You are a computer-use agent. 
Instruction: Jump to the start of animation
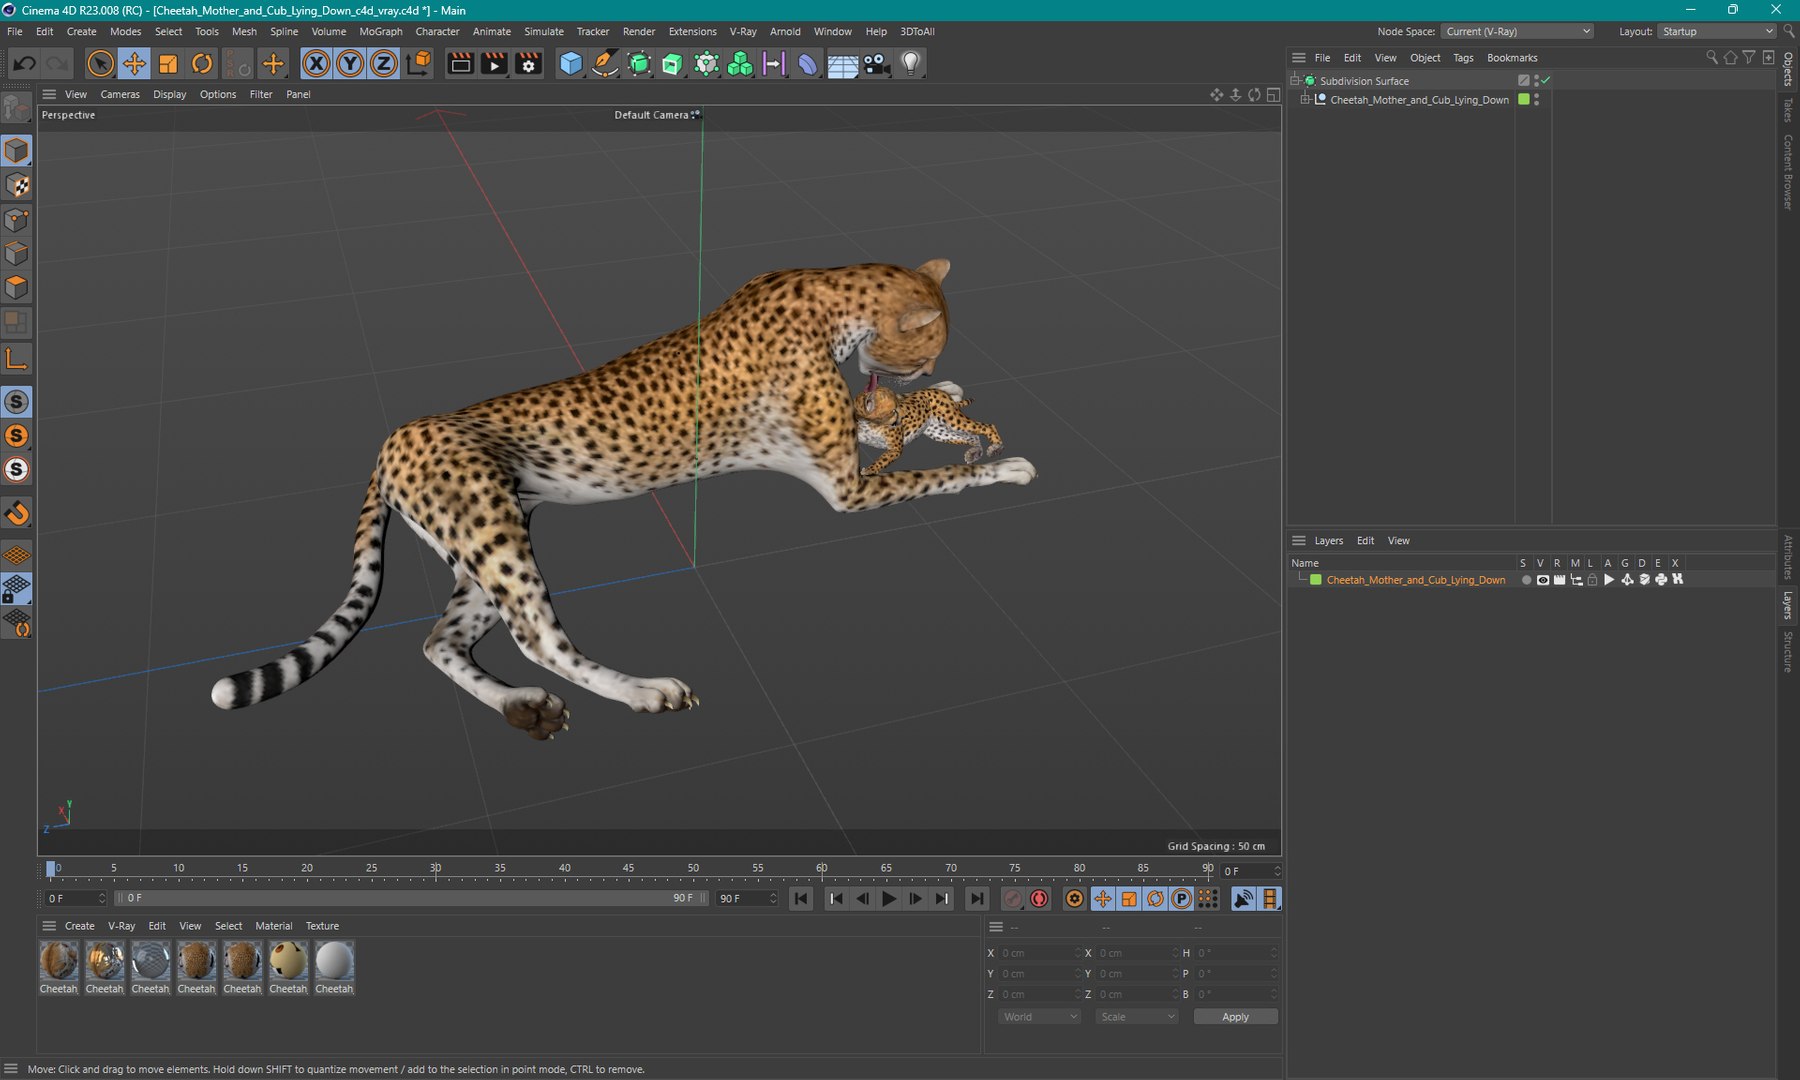click(x=801, y=899)
